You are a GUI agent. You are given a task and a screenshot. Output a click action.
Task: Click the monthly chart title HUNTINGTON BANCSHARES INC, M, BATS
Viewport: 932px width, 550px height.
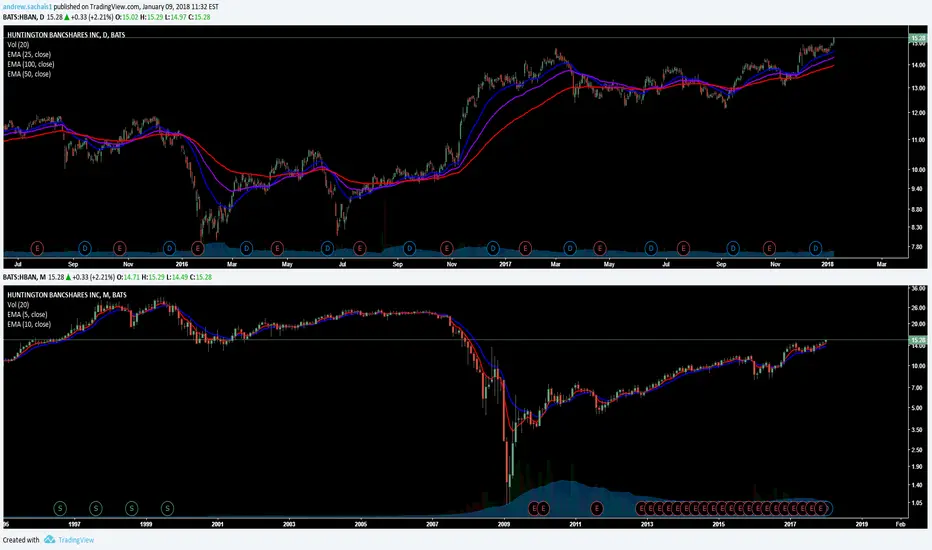[x=67, y=294]
